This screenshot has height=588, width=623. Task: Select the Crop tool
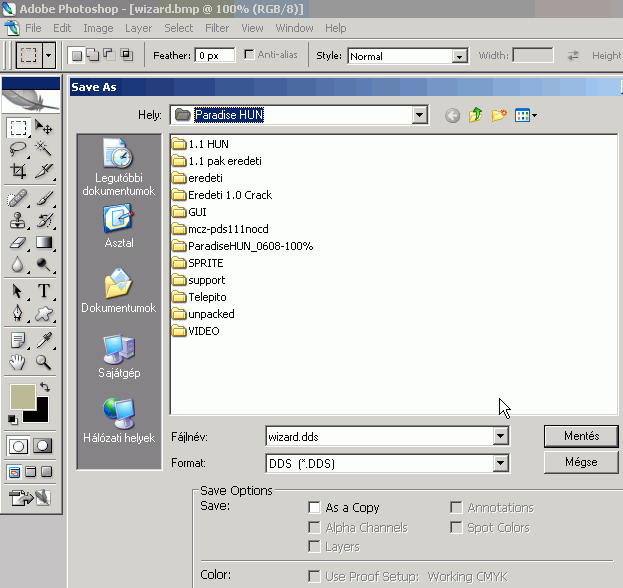[x=18, y=171]
